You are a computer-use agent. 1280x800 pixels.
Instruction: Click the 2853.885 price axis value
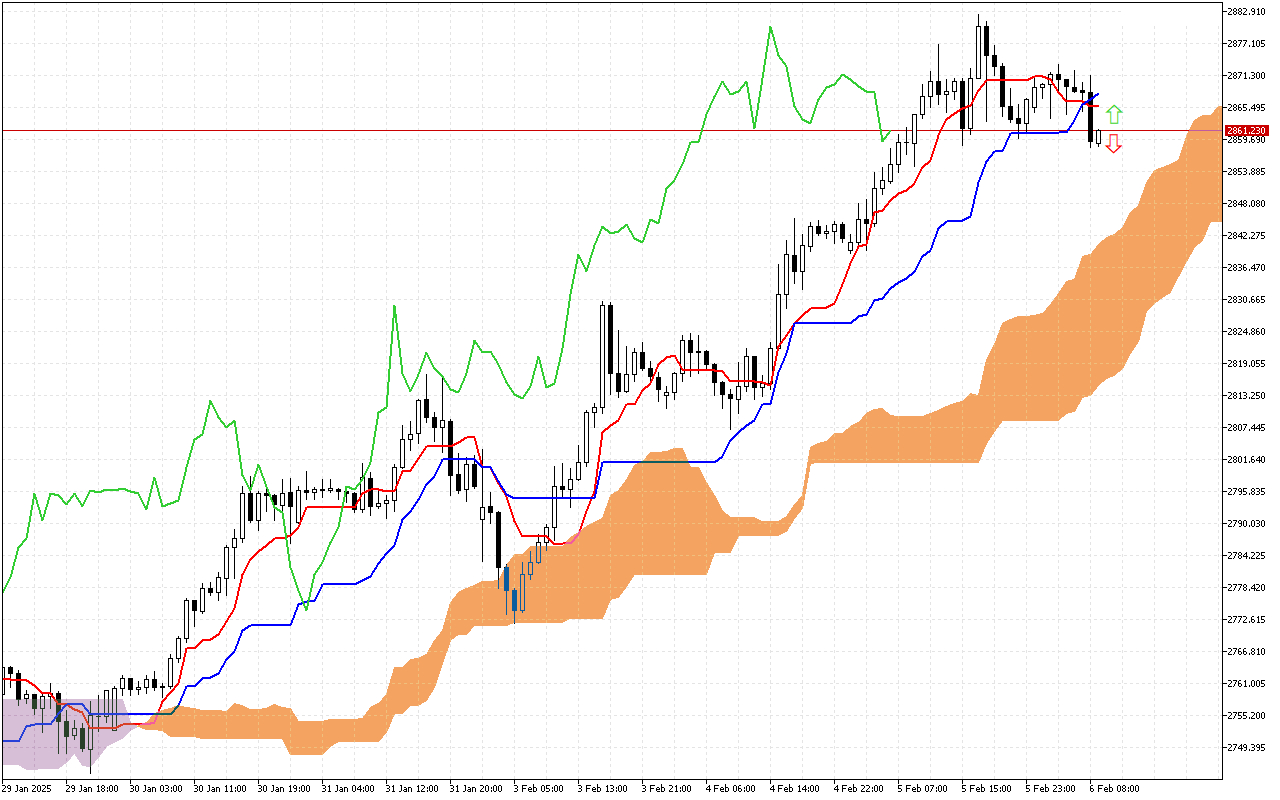[1246, 171]
